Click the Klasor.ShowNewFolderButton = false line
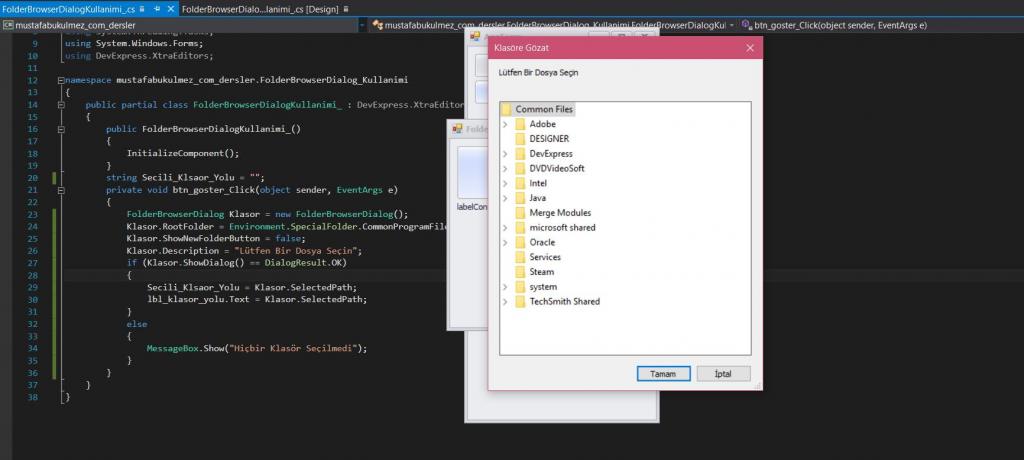This screenshot has width=1024, height=460. coord(216,238)
